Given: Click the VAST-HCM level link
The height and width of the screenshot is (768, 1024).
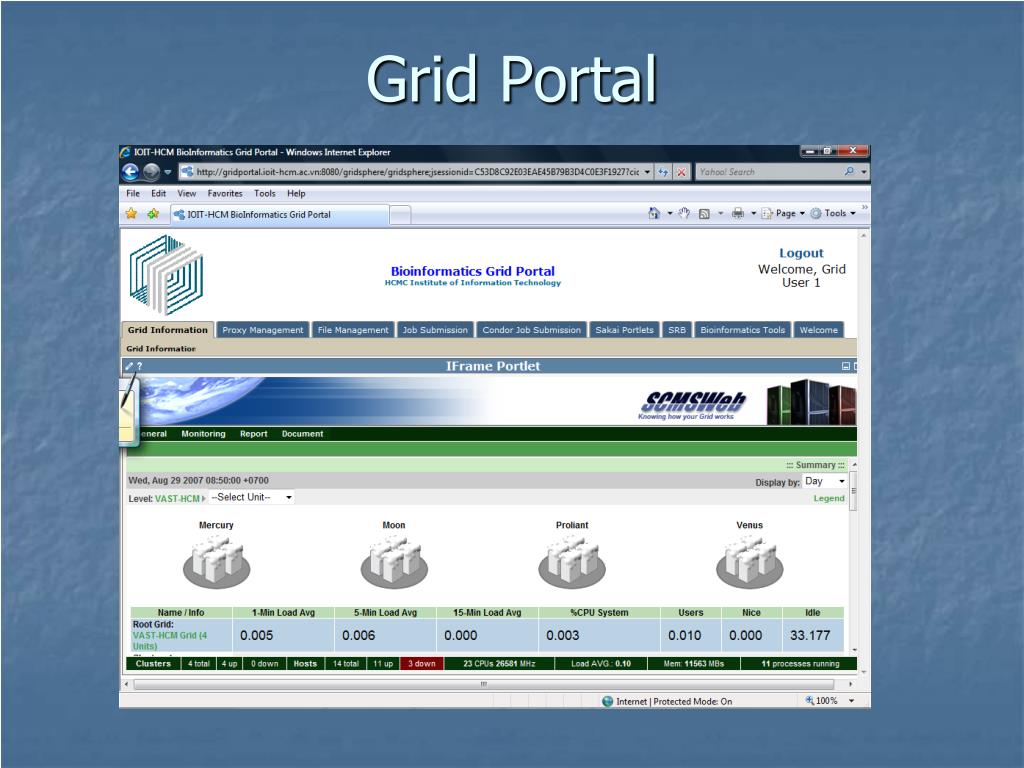Looking at the screenshot, I should point(177,498).
